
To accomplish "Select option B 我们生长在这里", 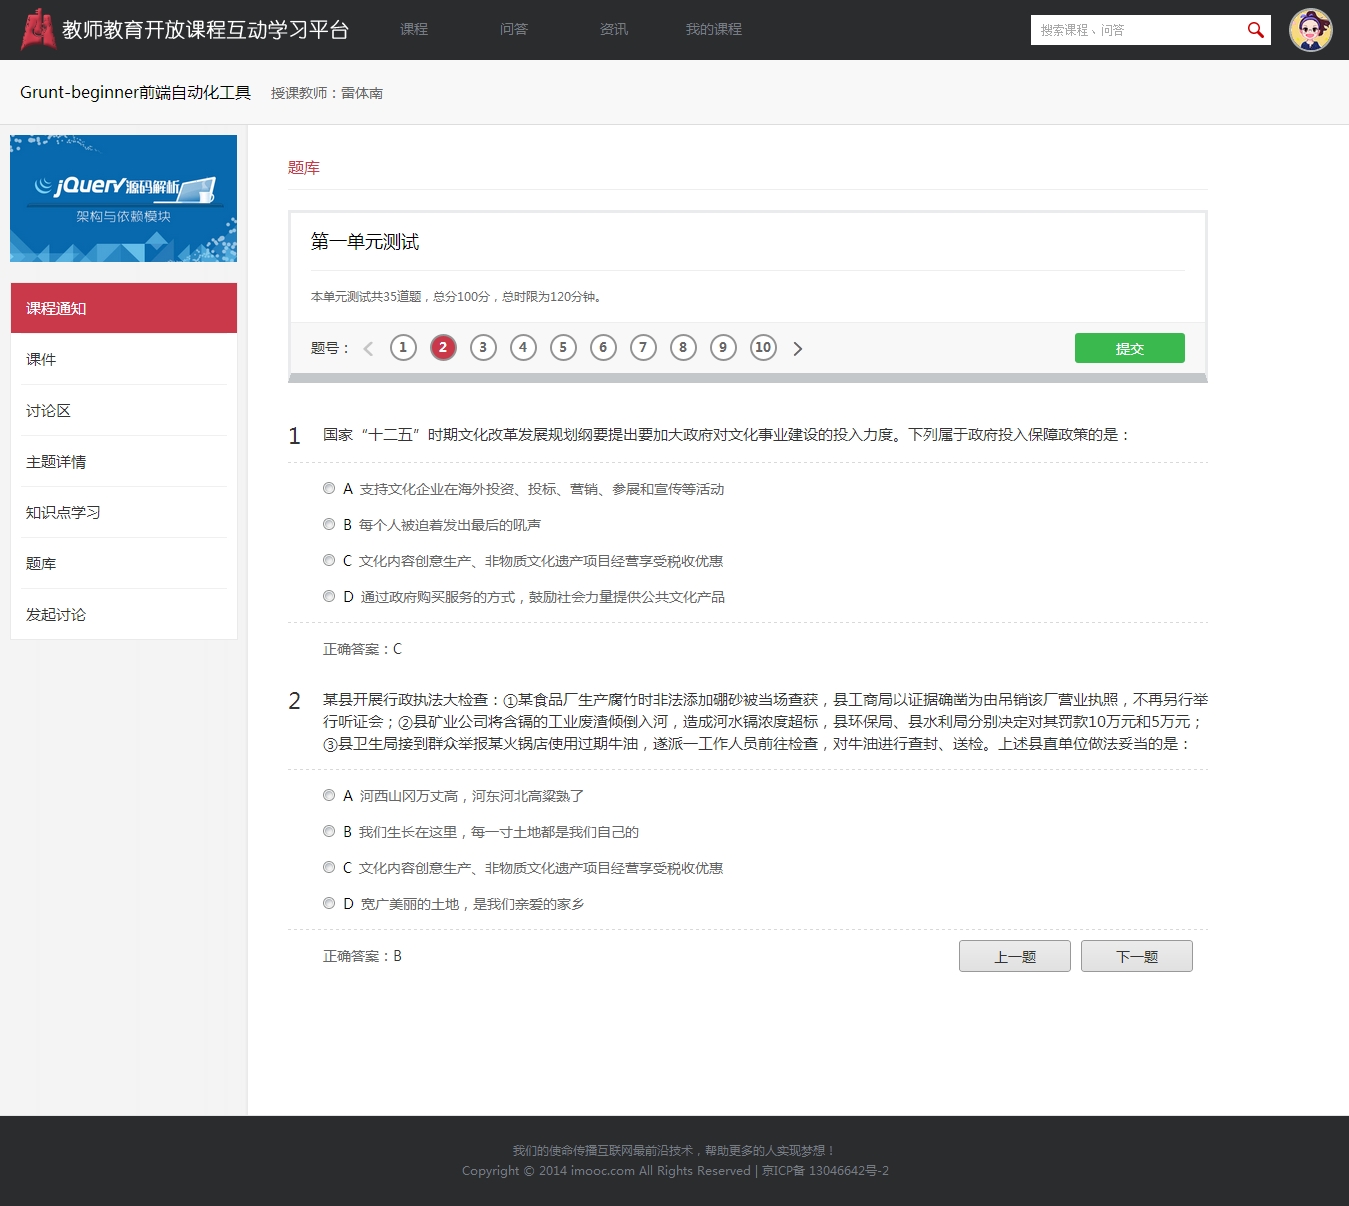I will coord(329,831).
